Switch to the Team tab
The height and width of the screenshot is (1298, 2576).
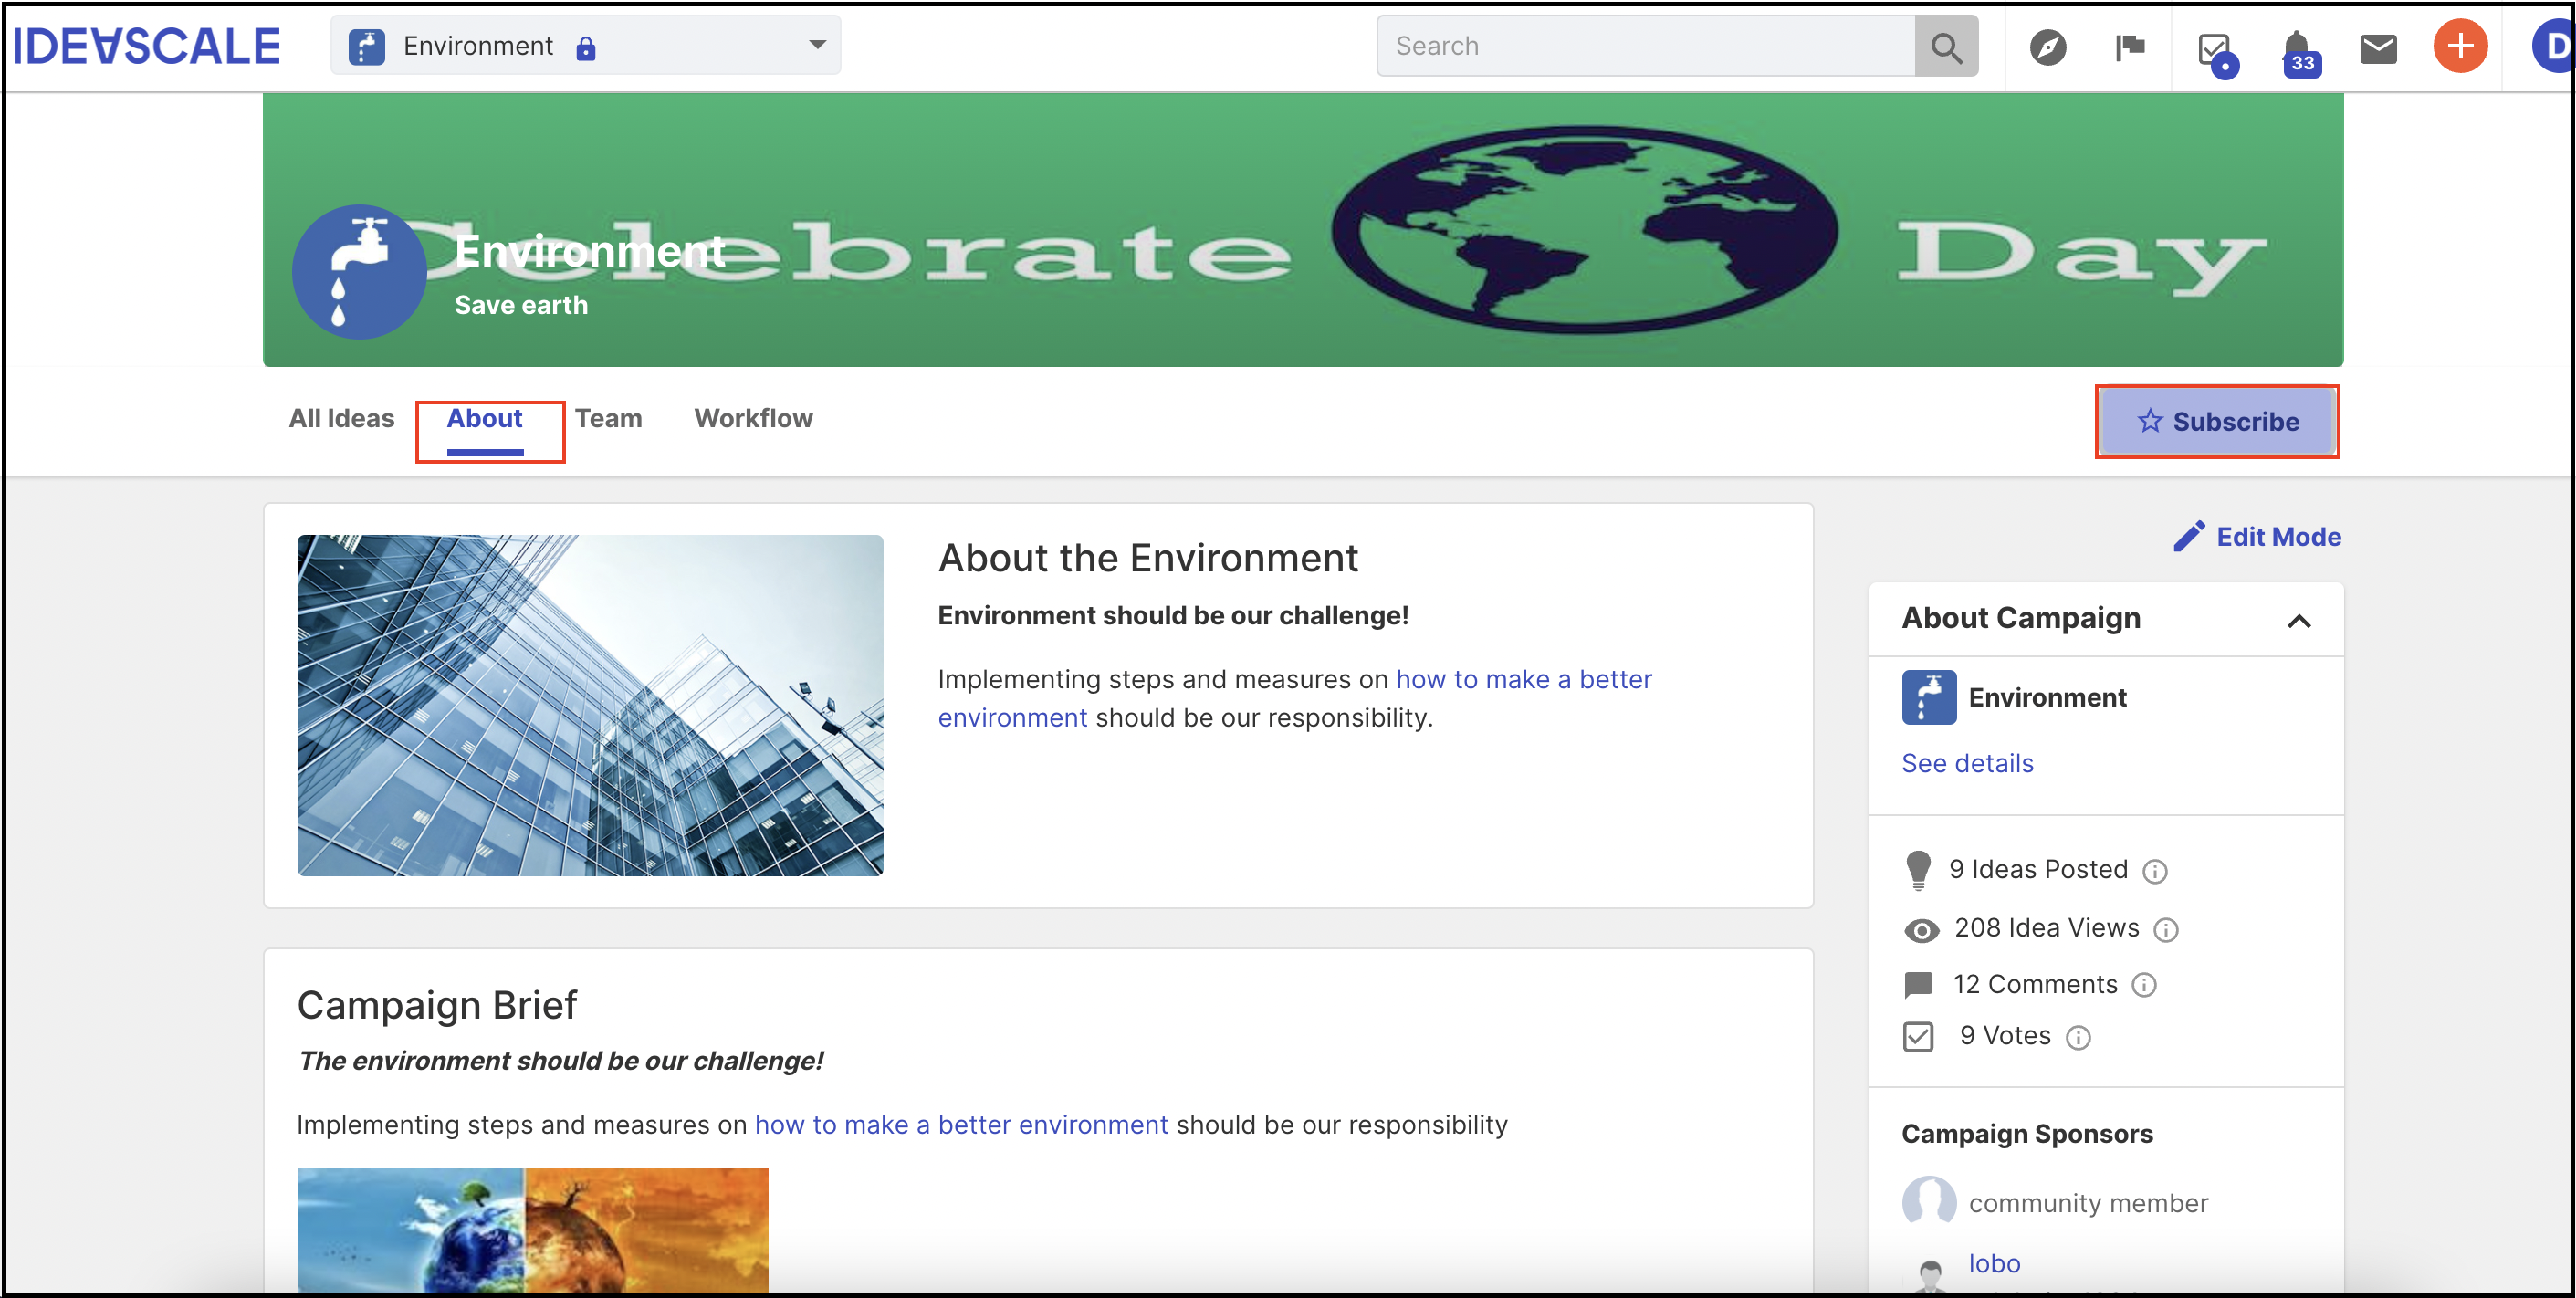pyautogui.click(x=608, y=418)
